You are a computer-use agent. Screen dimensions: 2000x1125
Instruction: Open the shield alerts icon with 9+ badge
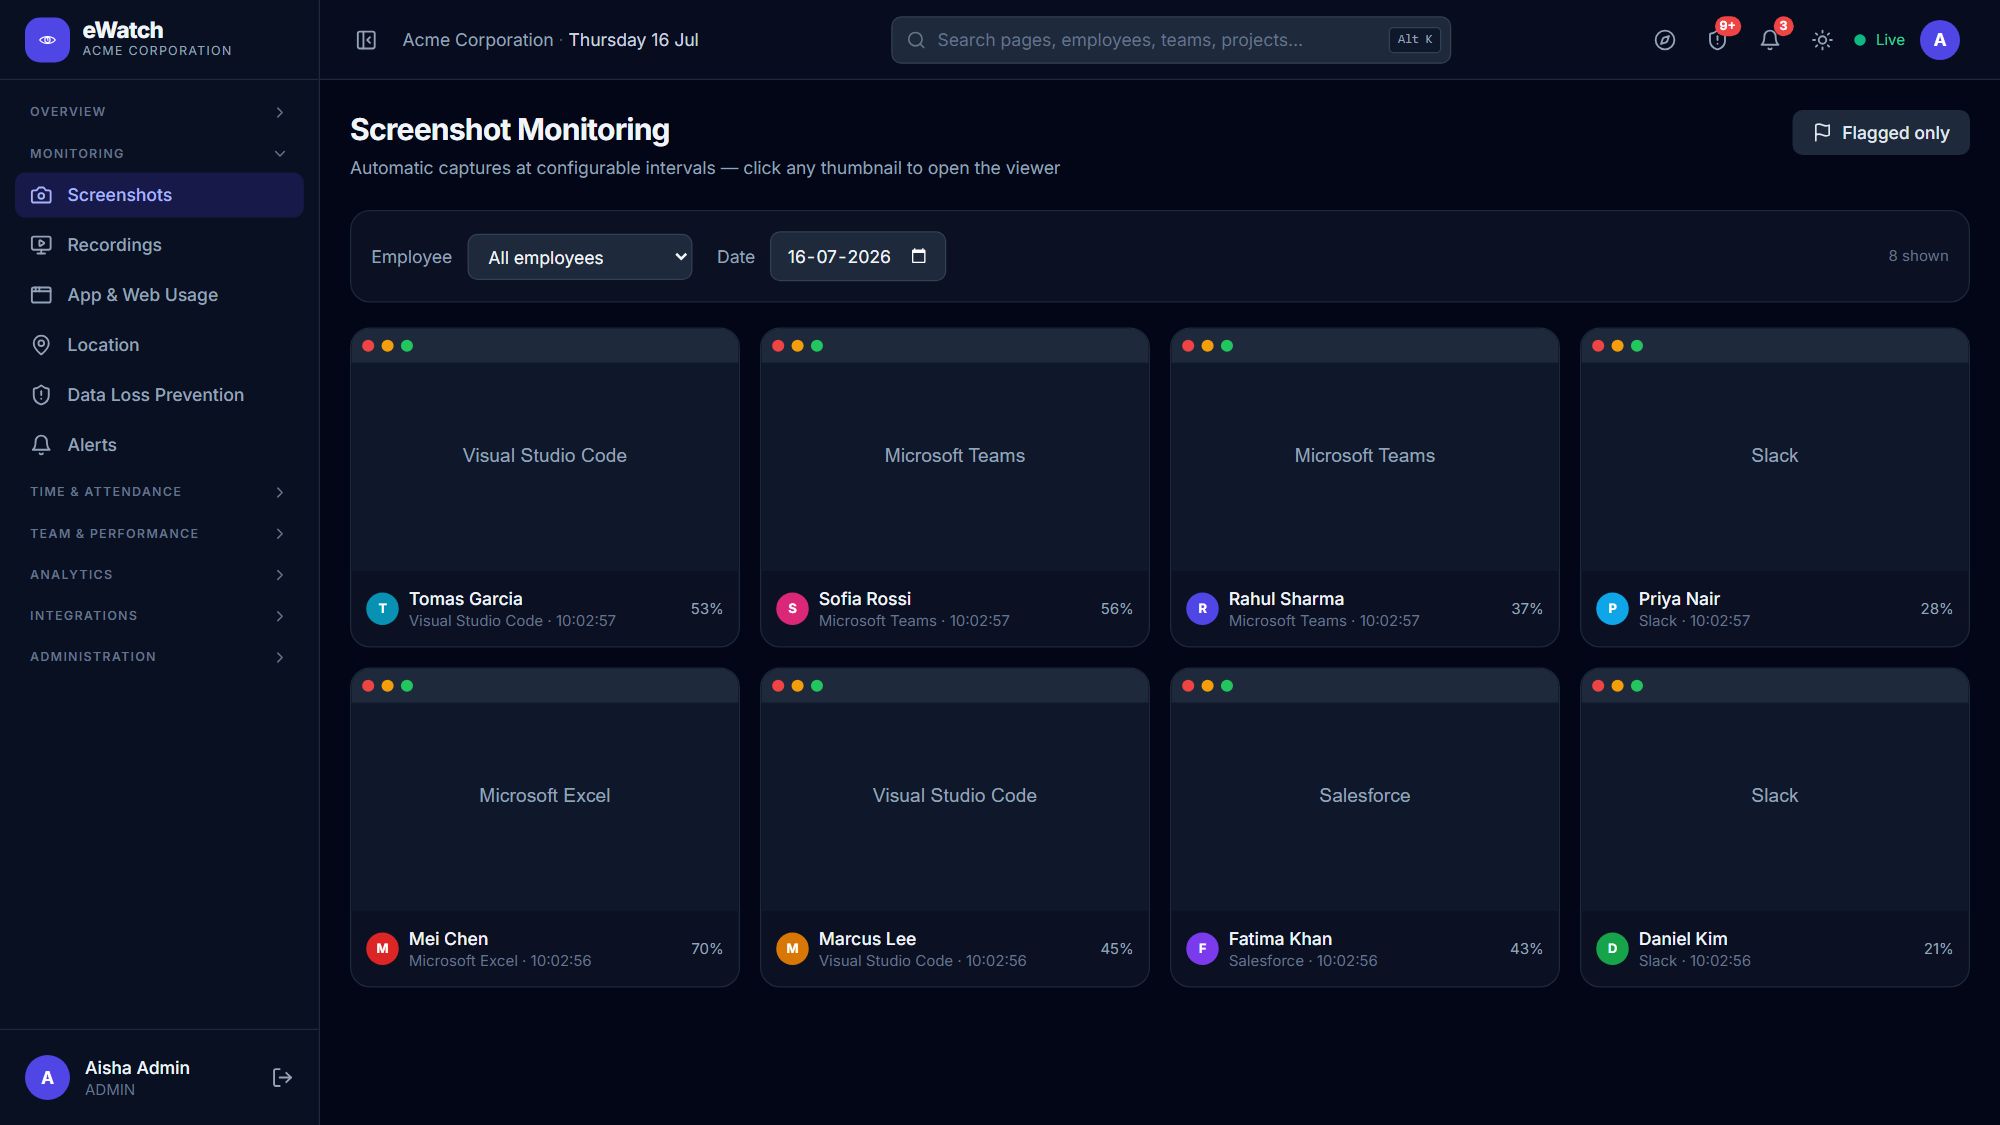tap(1718, 40)
